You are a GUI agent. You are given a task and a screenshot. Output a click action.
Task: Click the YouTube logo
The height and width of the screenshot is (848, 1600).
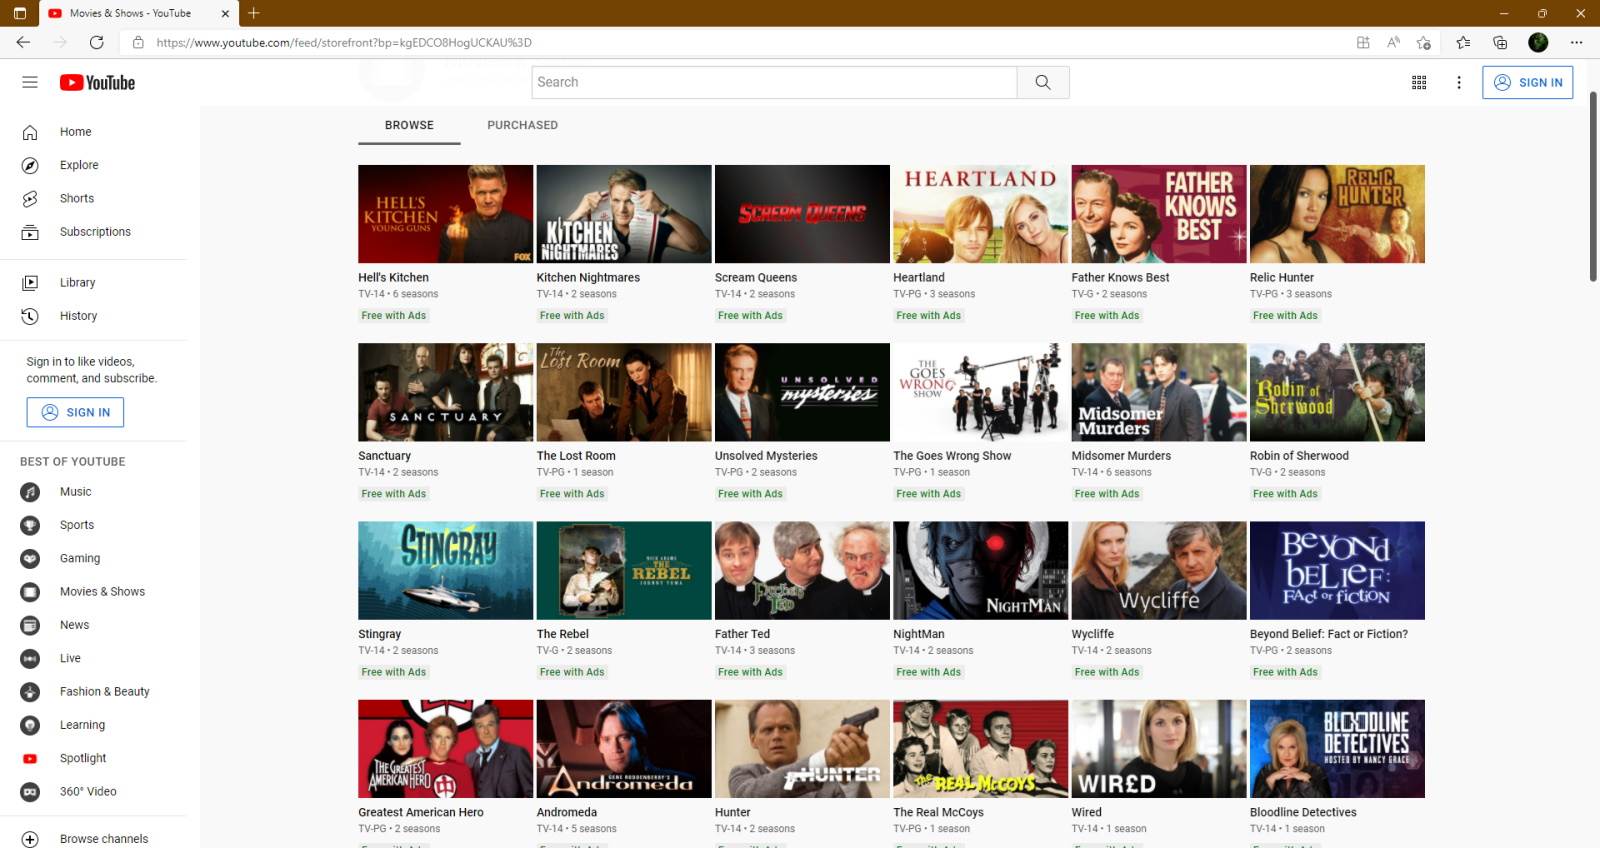tap(97, 82)
